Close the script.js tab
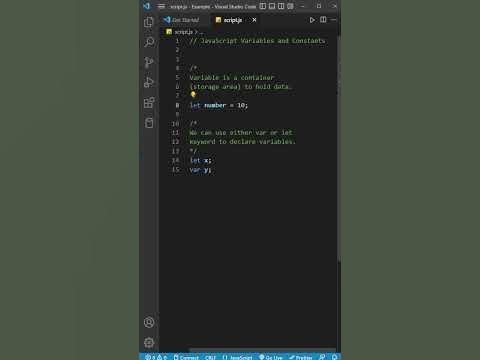Viewport: 480px width, 360px height. [254, 20]
